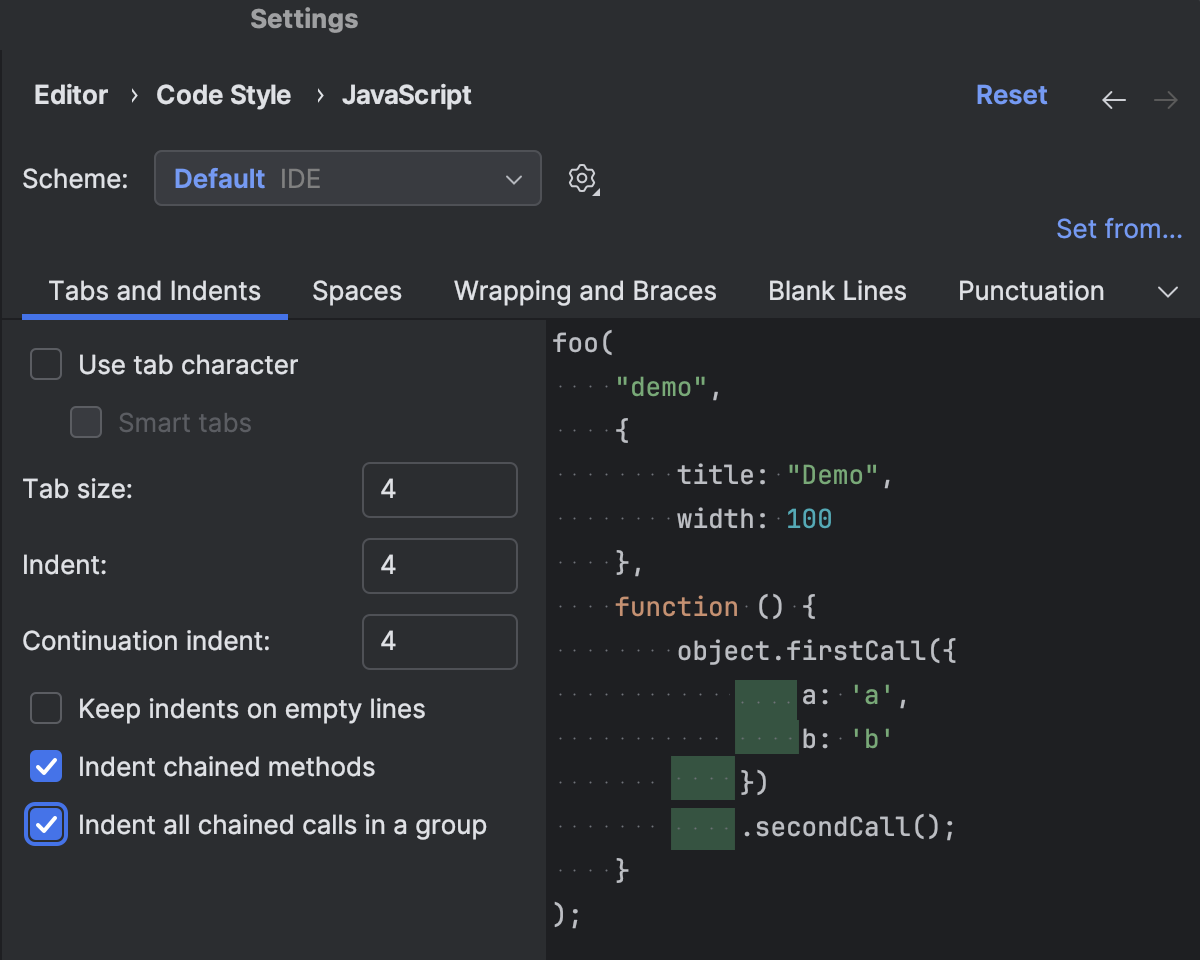Viewport: 1200px width, 960px height.
Task: Expand the hidden tabs overflow chevron
Action: 1167,291
